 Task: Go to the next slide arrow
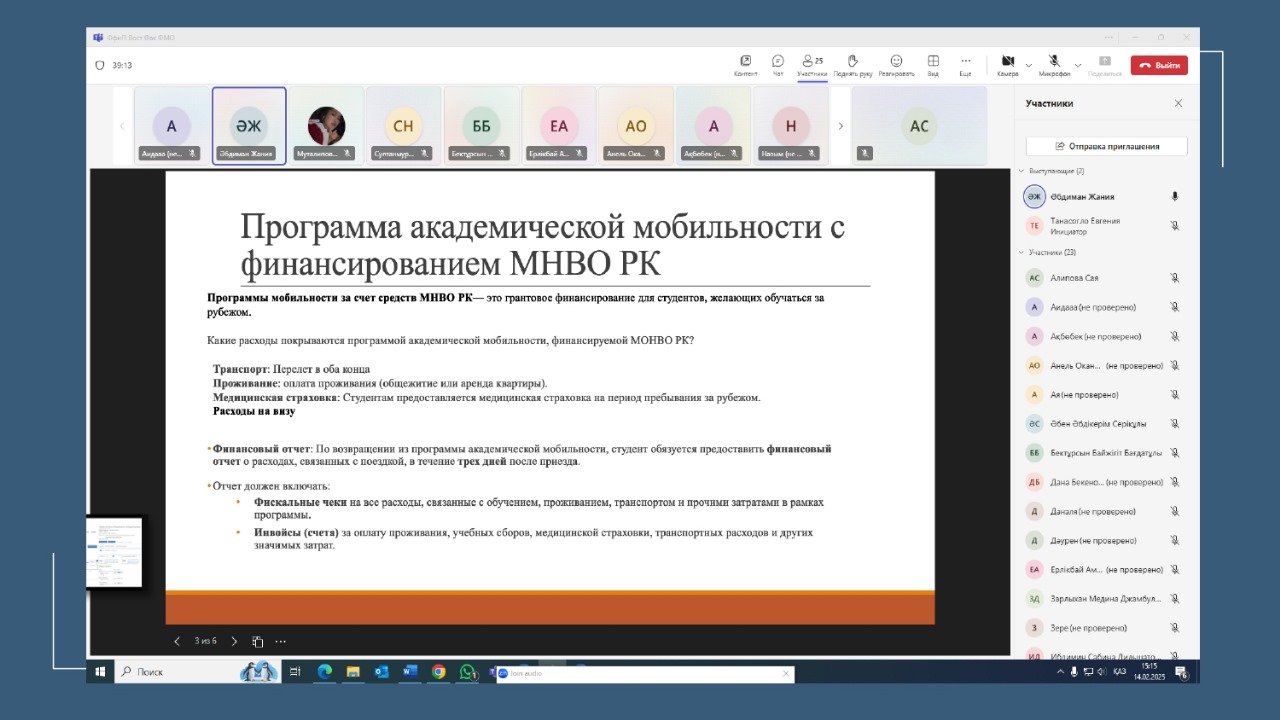click(234, 641)
